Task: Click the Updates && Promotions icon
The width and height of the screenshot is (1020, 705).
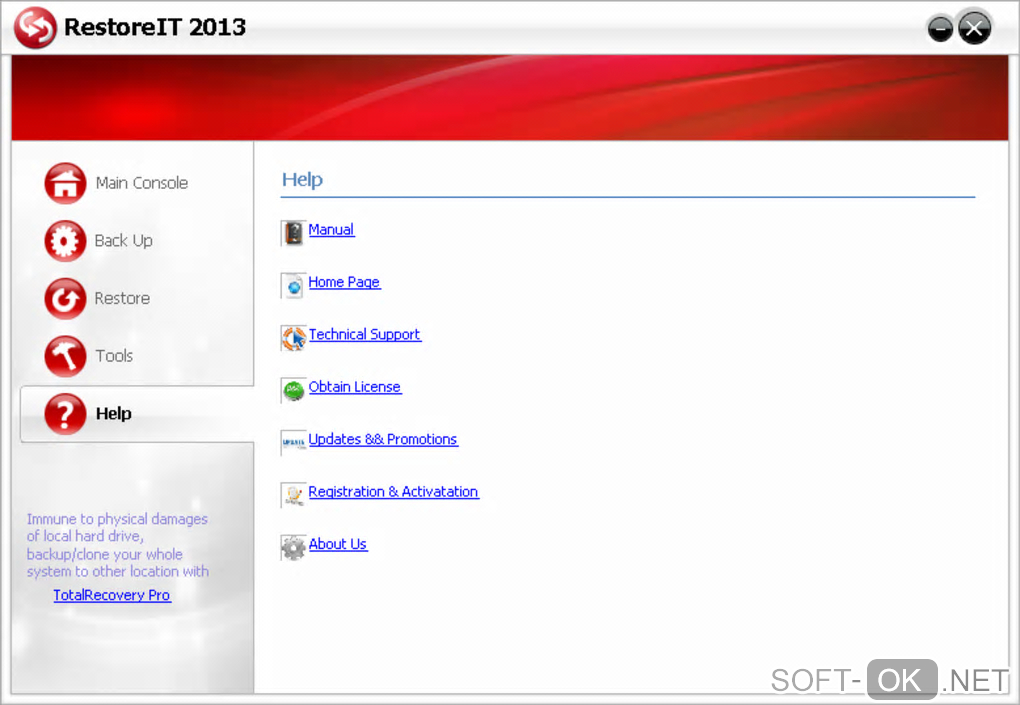Action: click(293, 443)
